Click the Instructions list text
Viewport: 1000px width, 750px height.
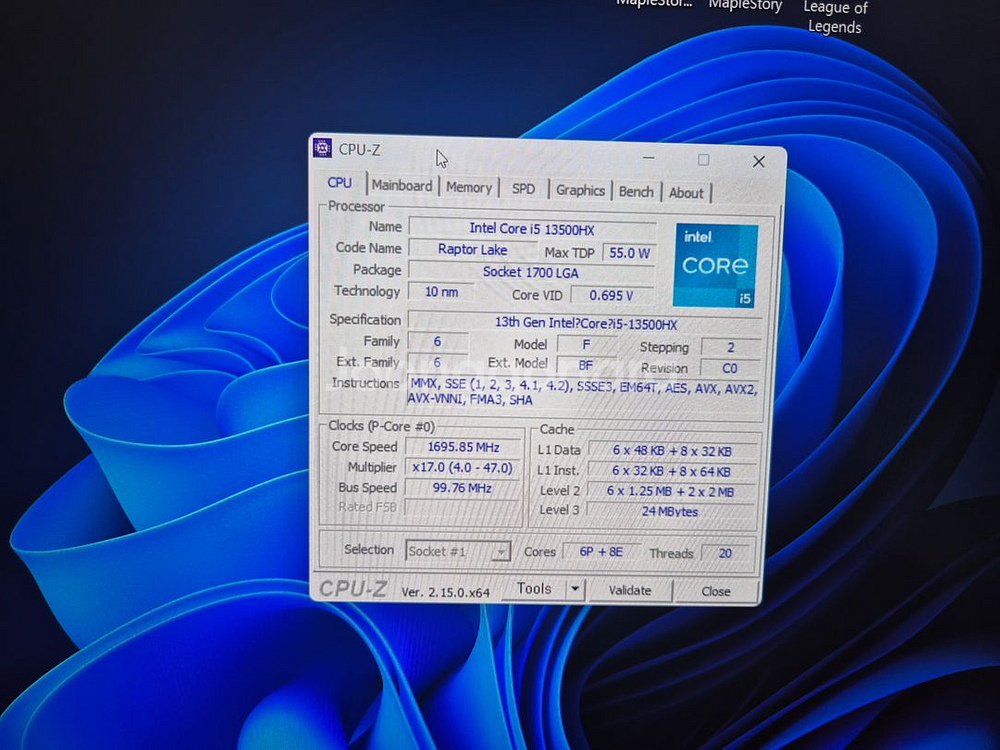583,391
